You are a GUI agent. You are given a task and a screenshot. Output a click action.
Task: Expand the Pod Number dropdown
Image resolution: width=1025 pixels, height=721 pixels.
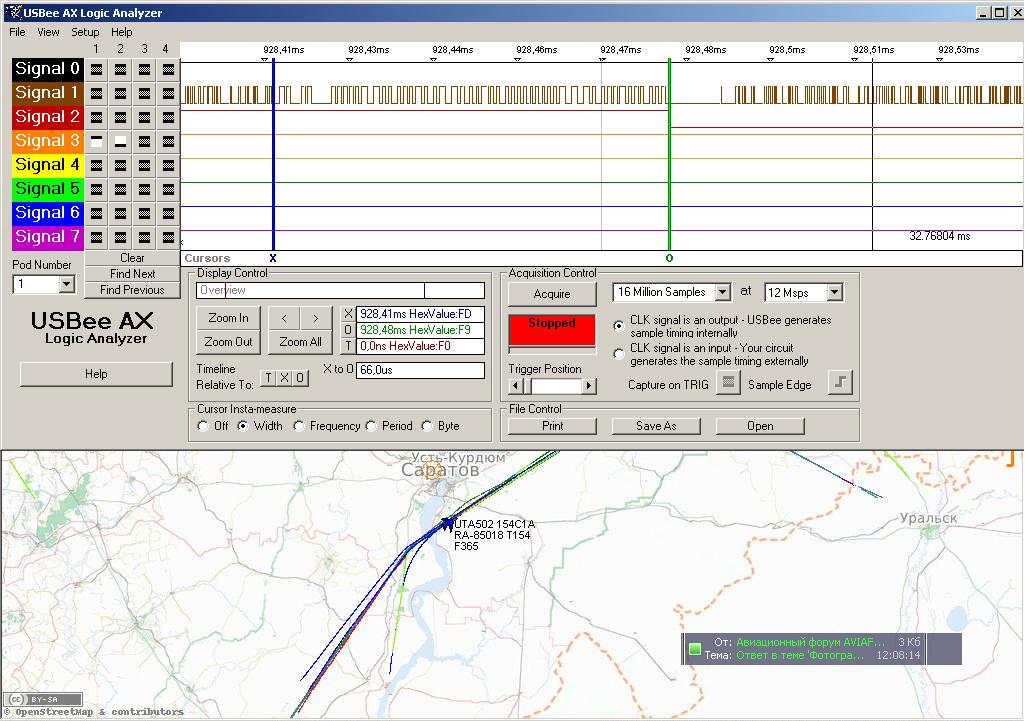tap(66, 284)
